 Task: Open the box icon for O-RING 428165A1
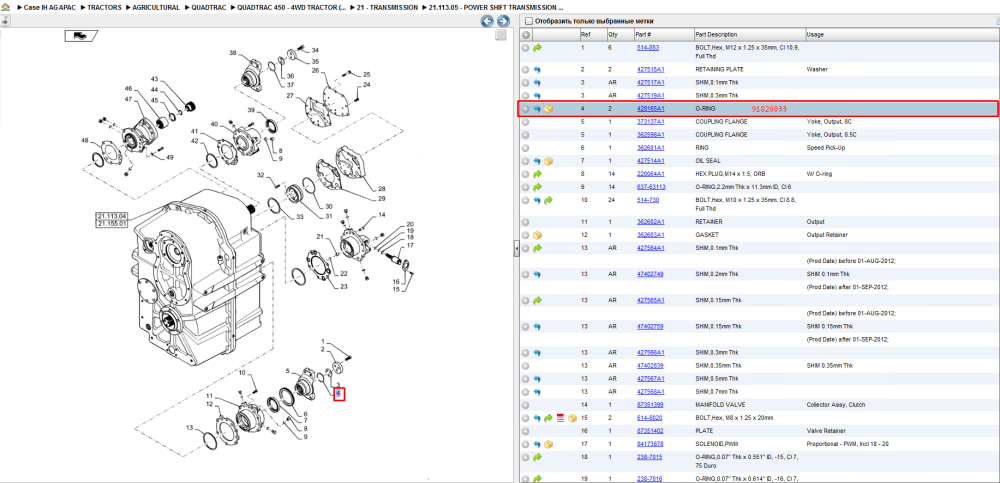(x=548, y=109)
